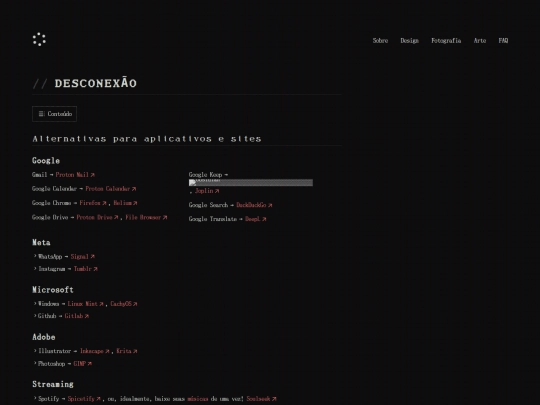
Task: Open the Proton Drive link
Action: tap(97, 217)
